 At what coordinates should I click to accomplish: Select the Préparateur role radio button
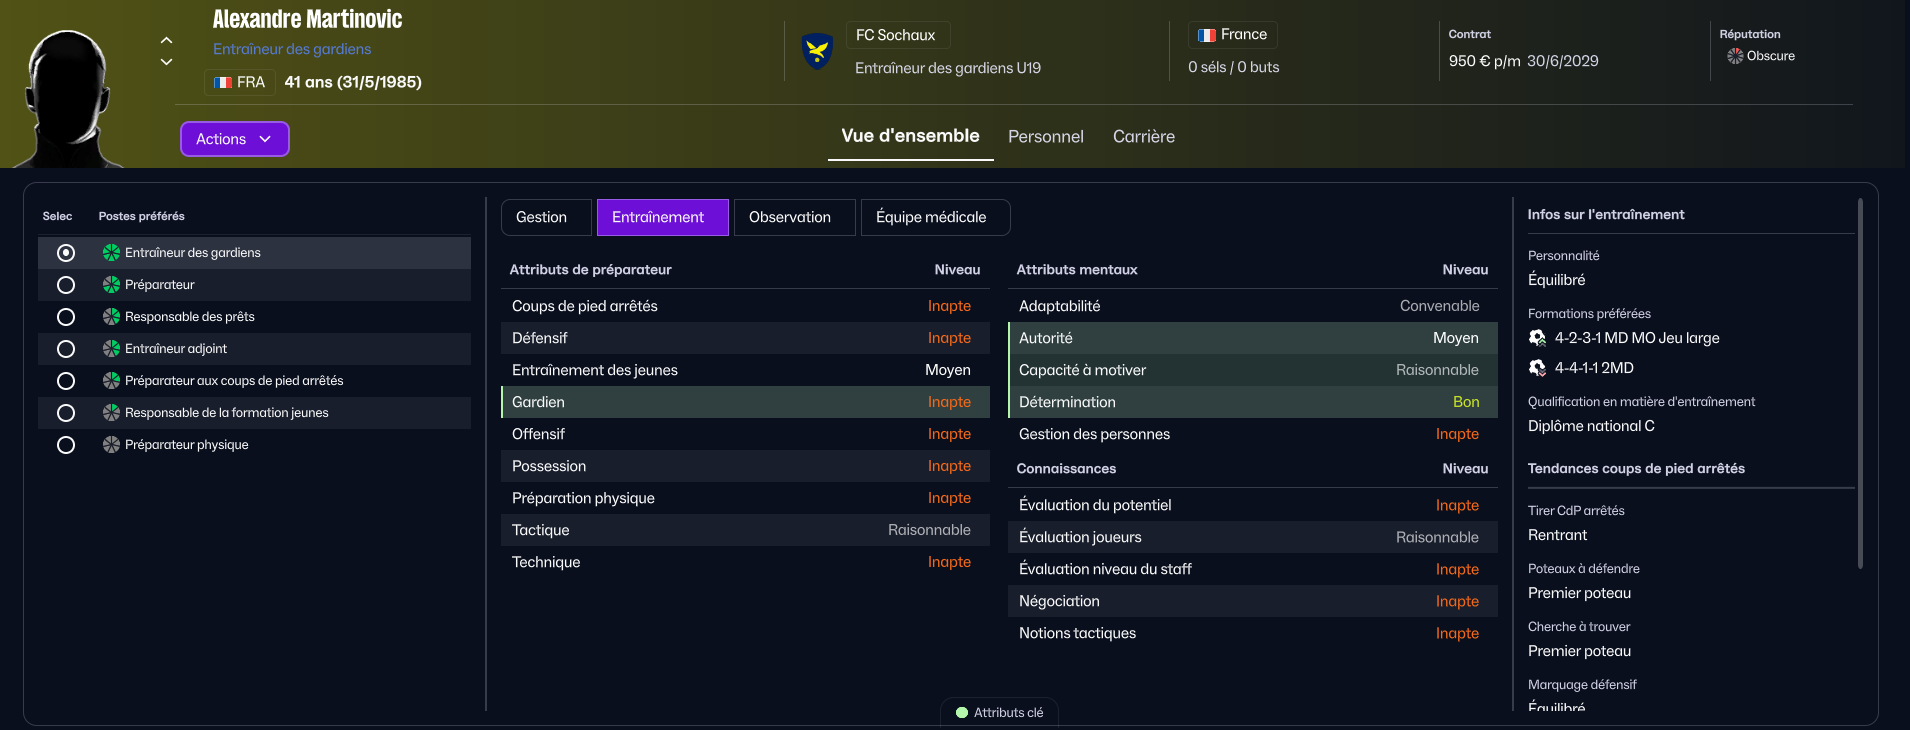click(x=66, y=285)
